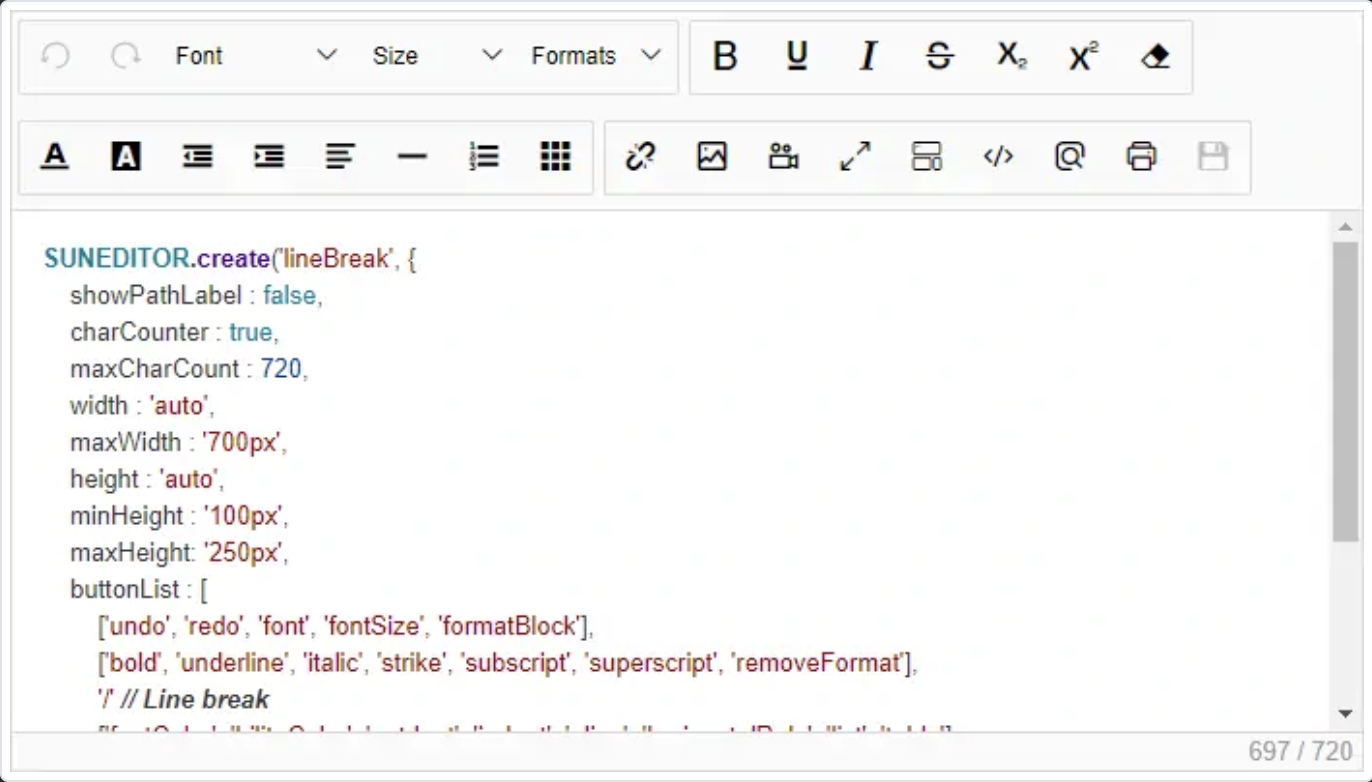Click the Remove Format eraser icon
Image resolution: width=1372 pixels, height=782 pixels.
(x=1155, y=56)
